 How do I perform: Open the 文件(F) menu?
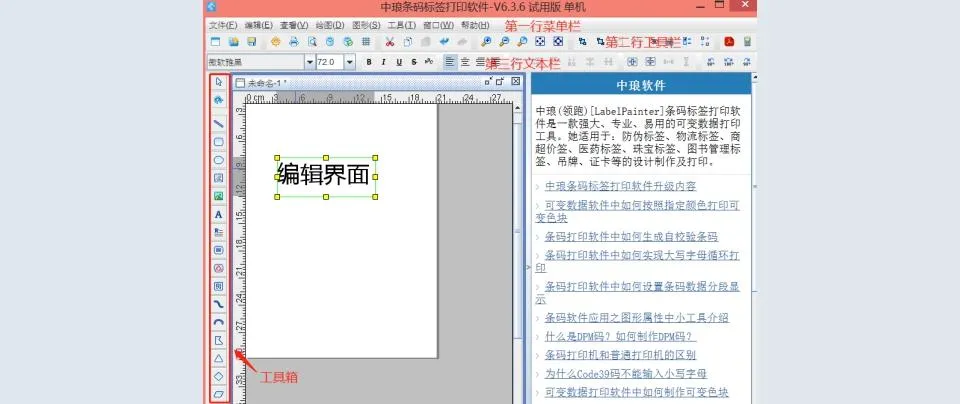222,25
